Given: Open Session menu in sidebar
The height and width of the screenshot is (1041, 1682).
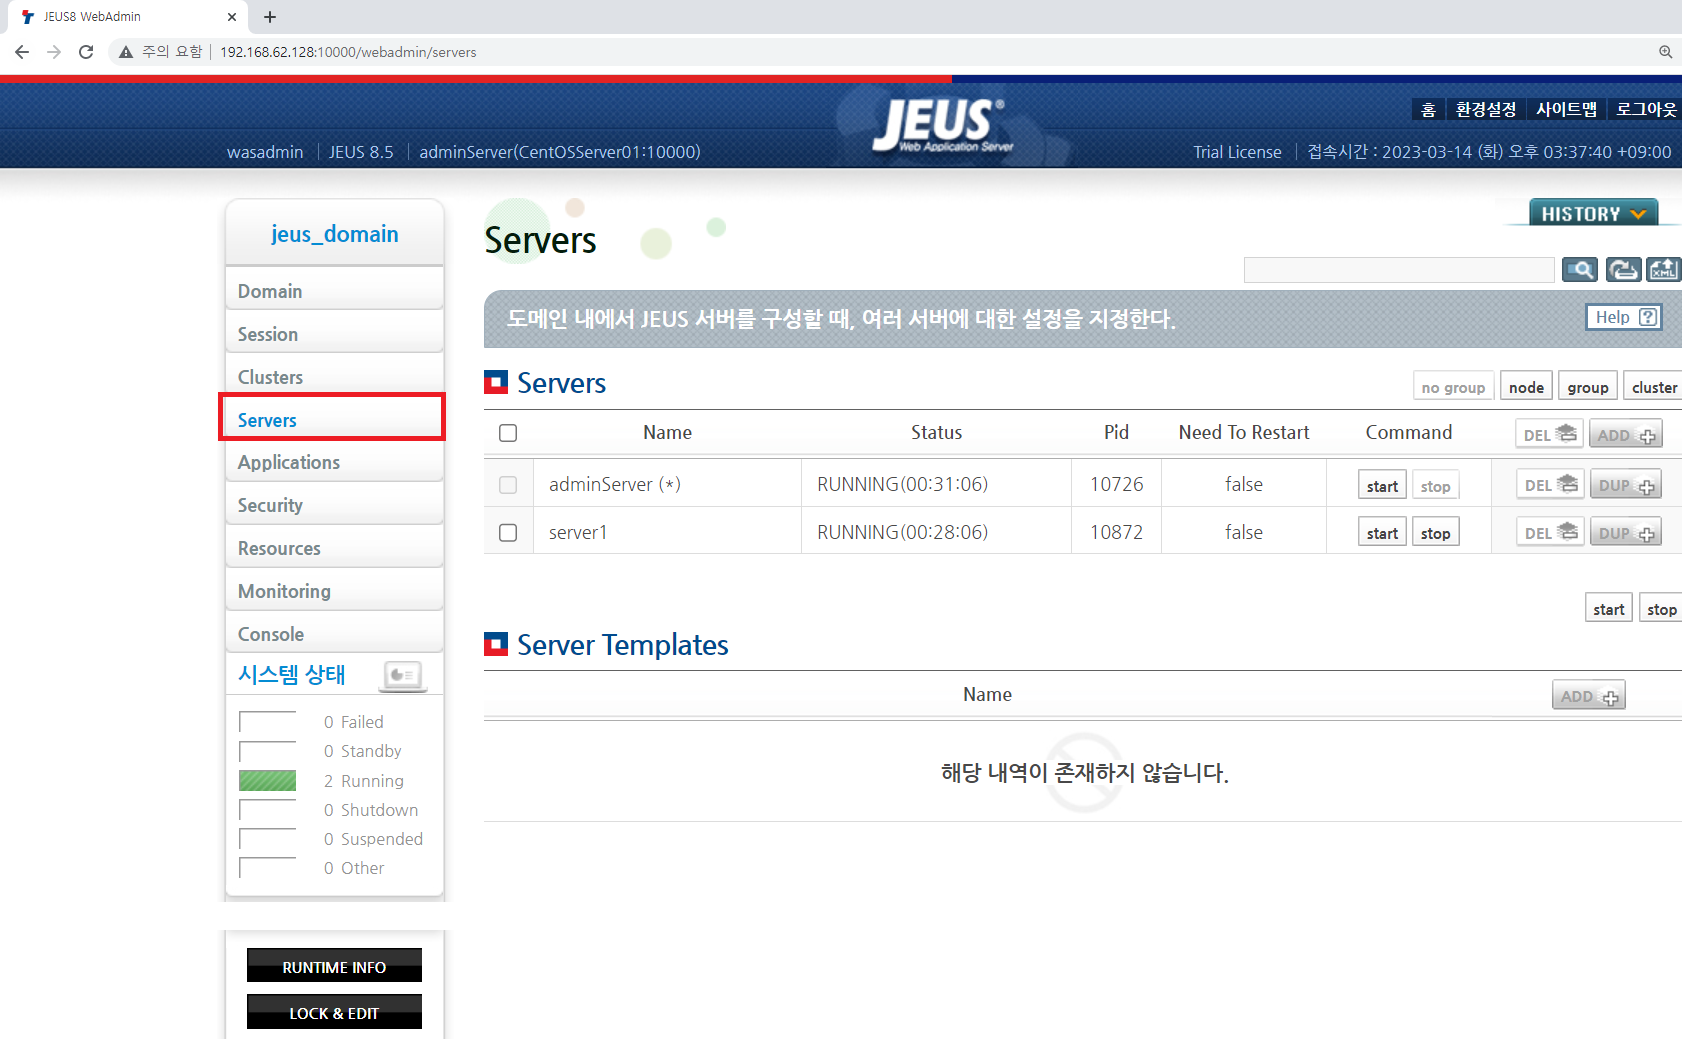Looking at the screenshot, I should [334, 334].
